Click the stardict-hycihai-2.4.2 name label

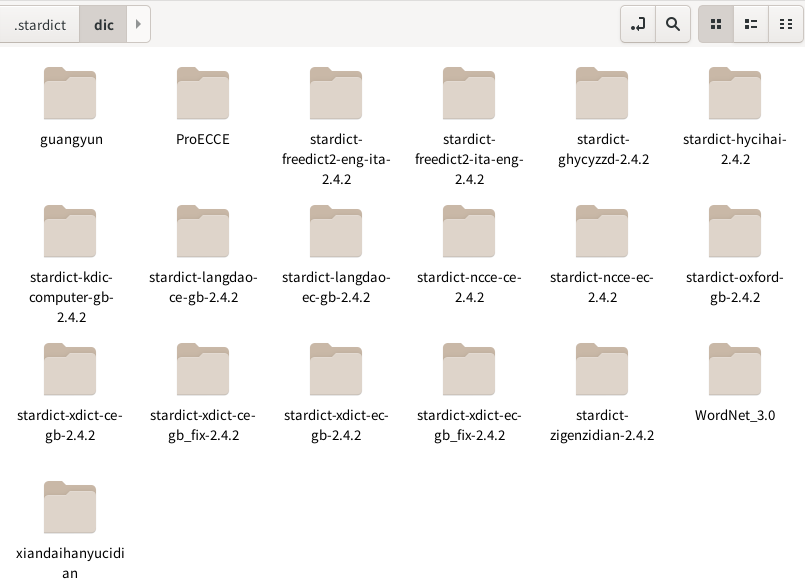[735, 149]
